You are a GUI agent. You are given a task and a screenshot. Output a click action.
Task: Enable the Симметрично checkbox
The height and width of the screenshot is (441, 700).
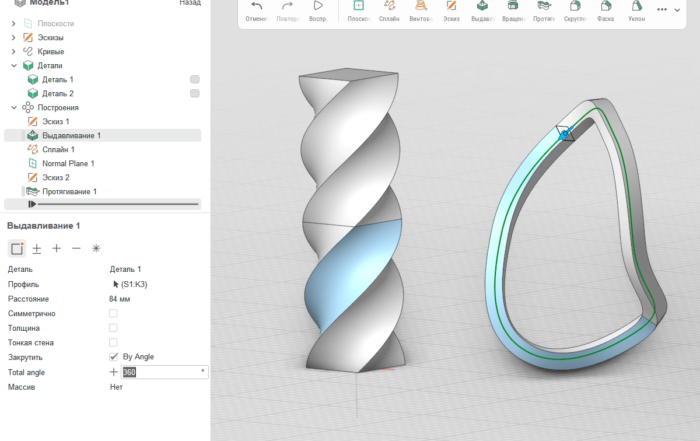click(113, 314)
